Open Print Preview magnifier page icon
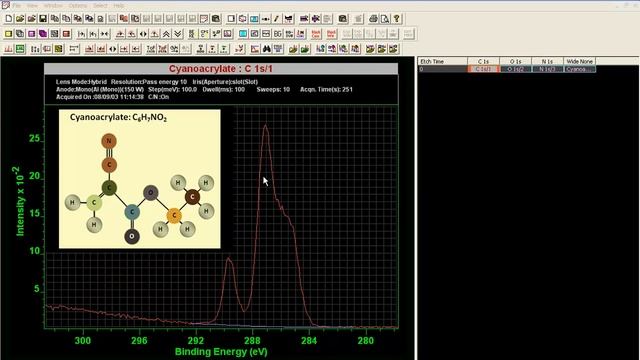The height and width of the screenshot is (360, 640). tap(384, 18)
